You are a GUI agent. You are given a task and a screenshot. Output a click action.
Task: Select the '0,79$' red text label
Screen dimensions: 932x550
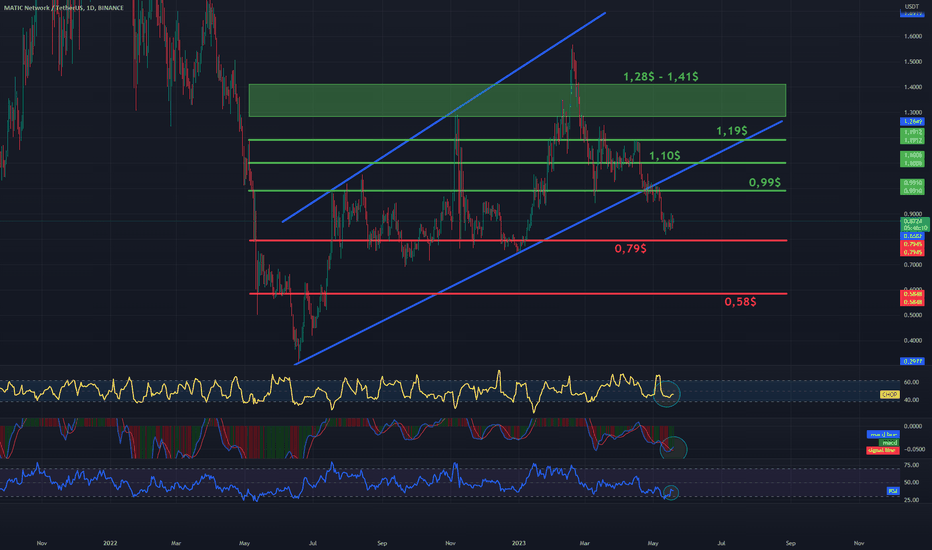630,248
